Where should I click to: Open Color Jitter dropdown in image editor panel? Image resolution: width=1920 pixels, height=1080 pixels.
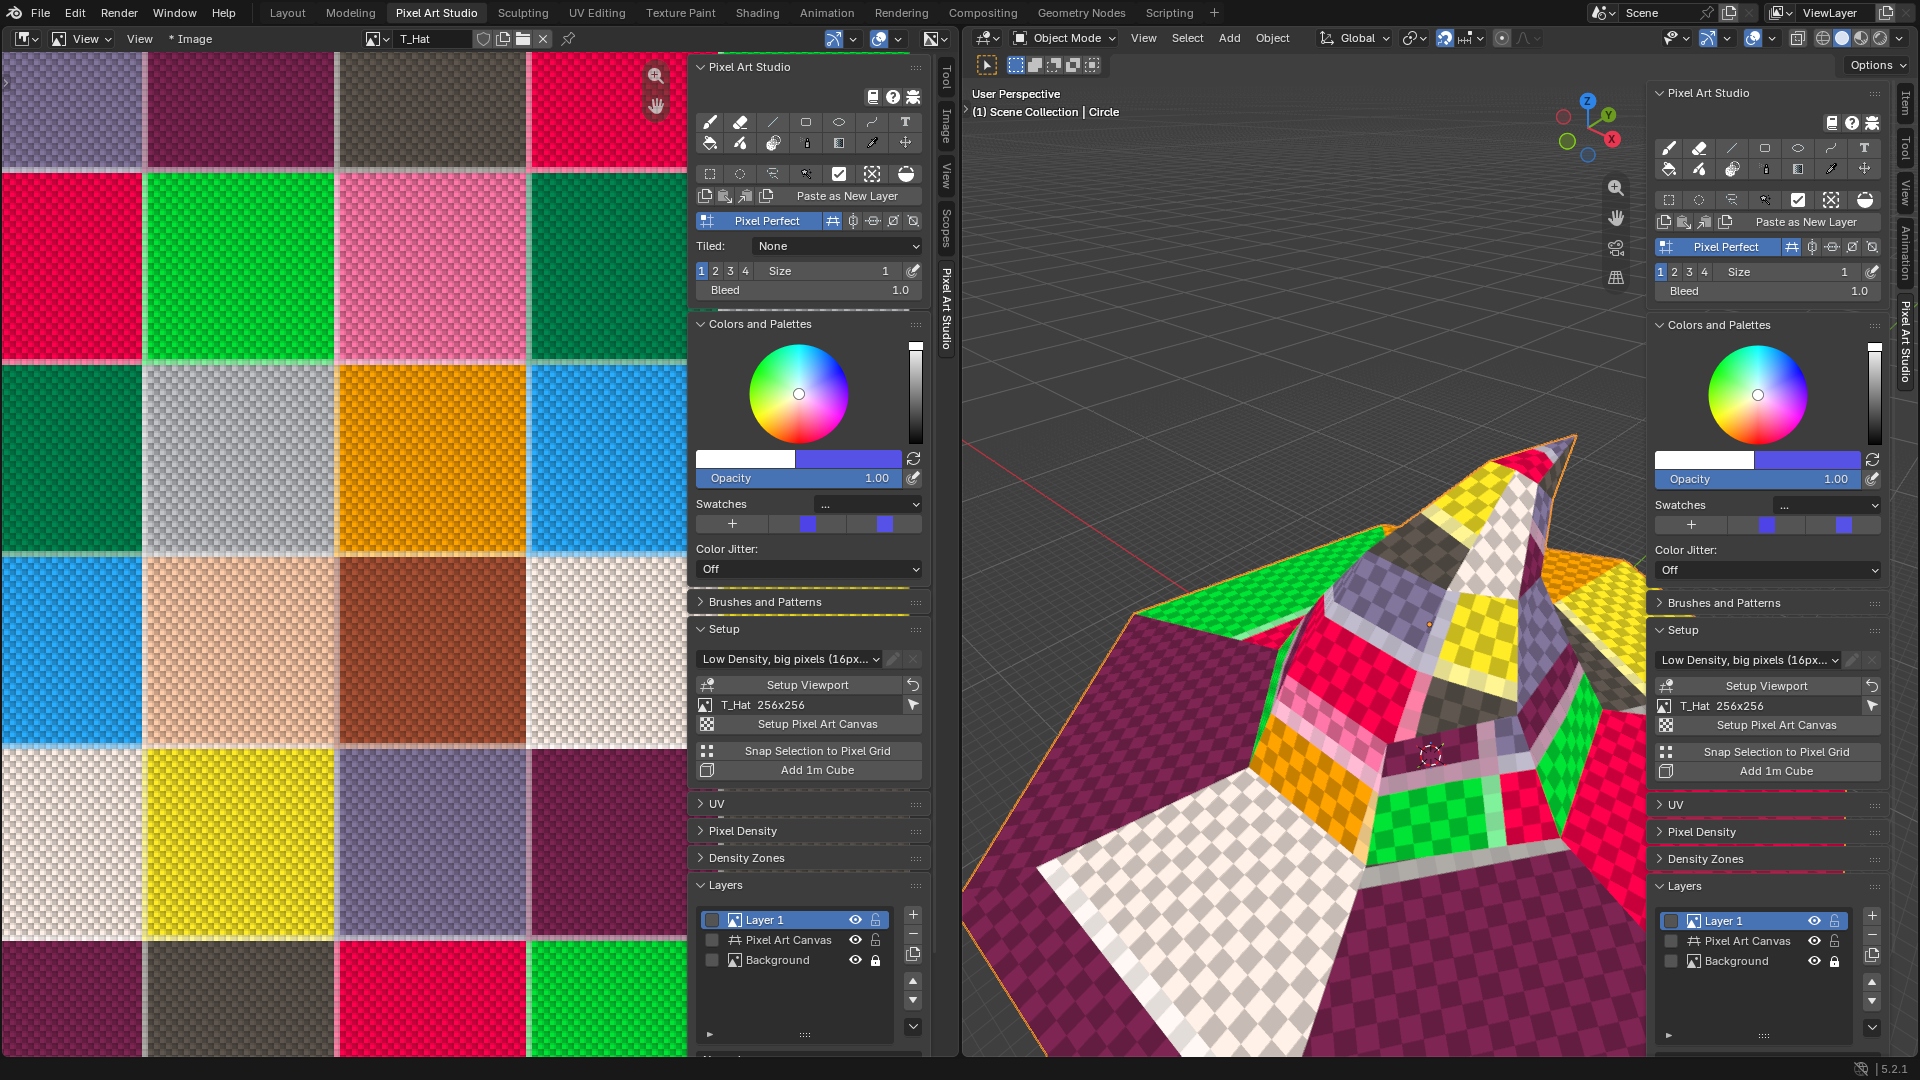tap(809, 569)
